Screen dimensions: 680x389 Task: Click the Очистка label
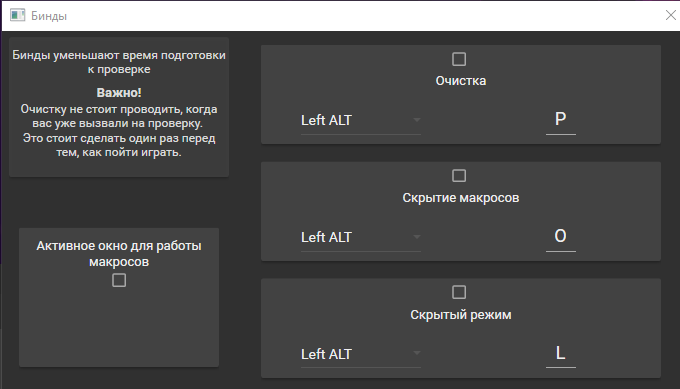(461, 81)
